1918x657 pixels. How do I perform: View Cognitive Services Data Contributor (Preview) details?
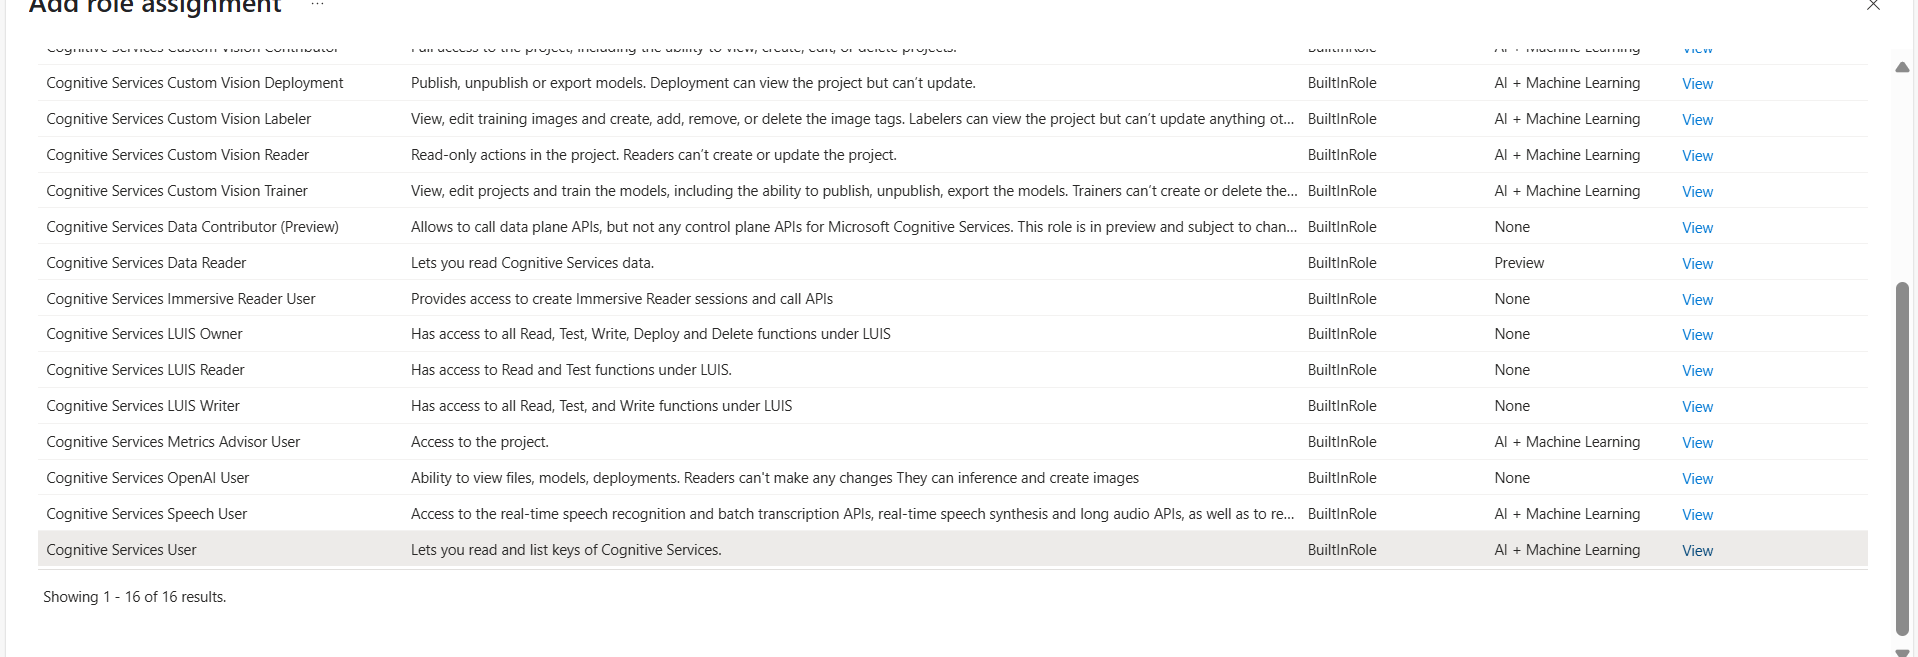pyautogui.click(x=1697, y=228)
